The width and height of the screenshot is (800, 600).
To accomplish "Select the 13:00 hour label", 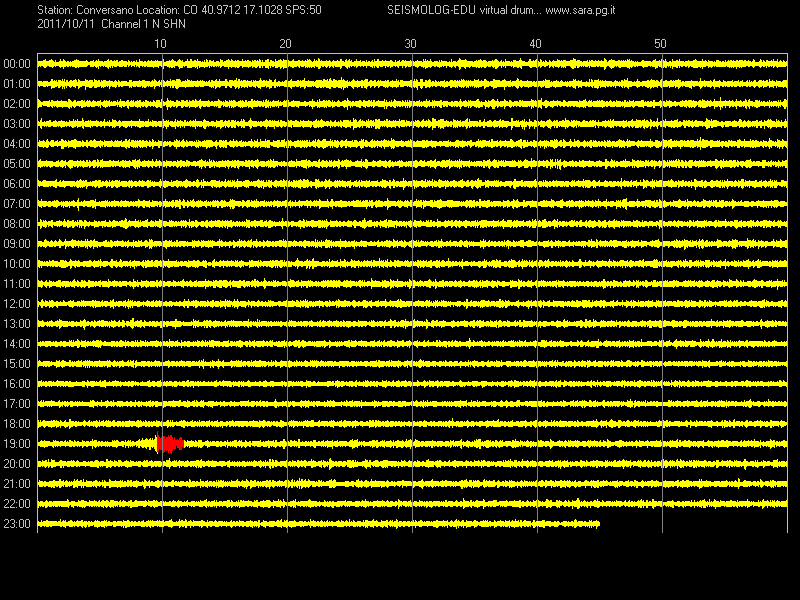I will point(17,324).
